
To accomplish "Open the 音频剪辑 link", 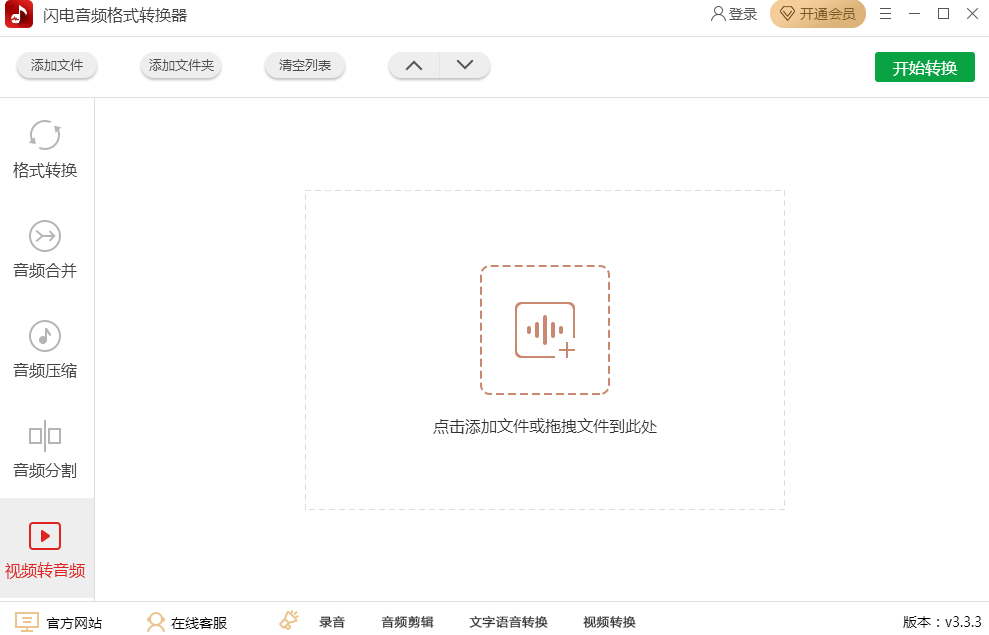I will [x=407, y=622].
